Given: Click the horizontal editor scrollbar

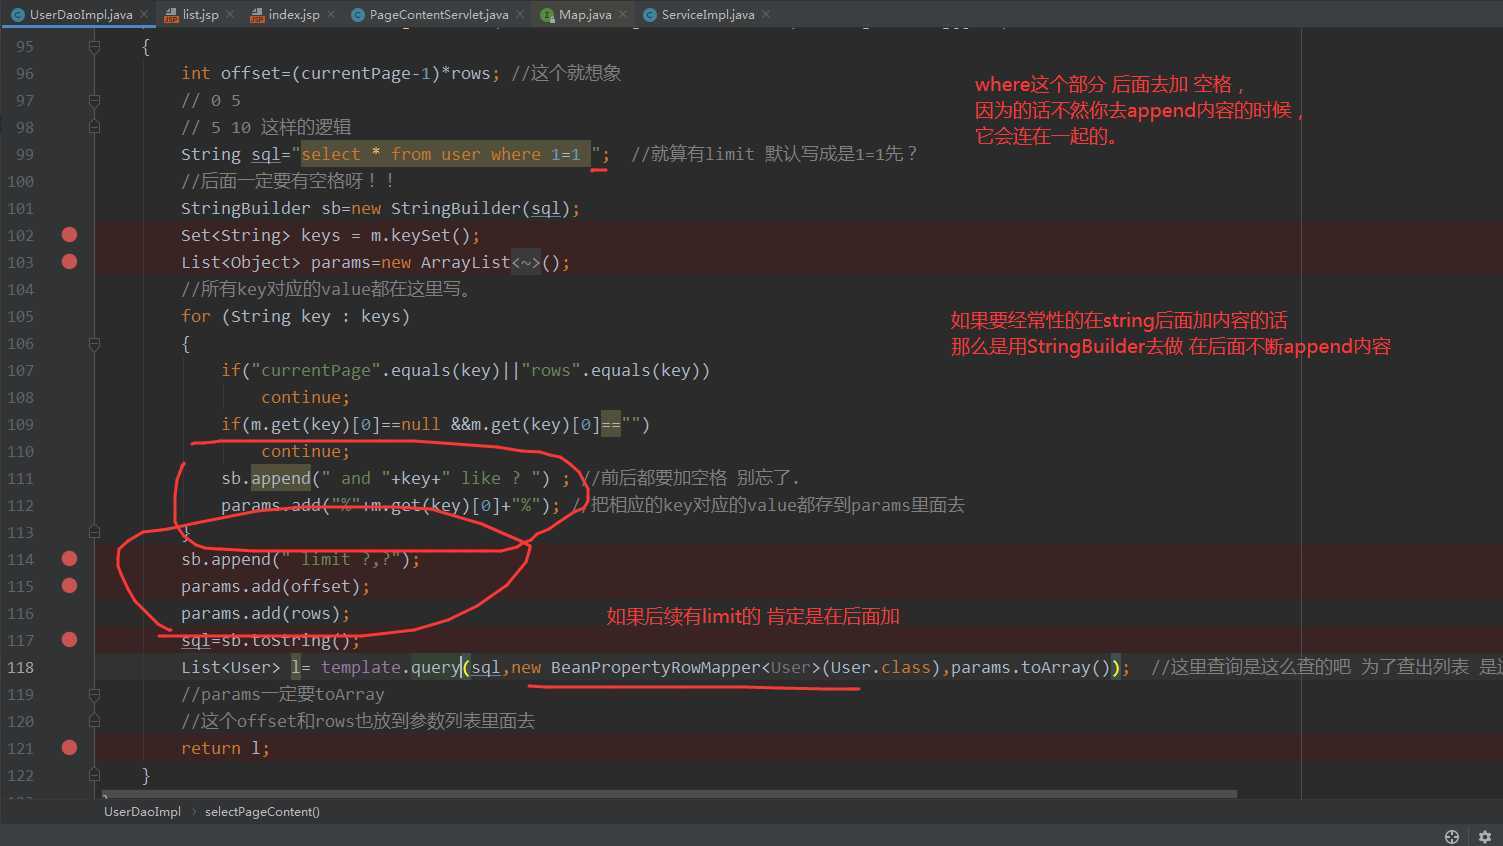Looking at the screenshot, I should click(x=670, y=794).
